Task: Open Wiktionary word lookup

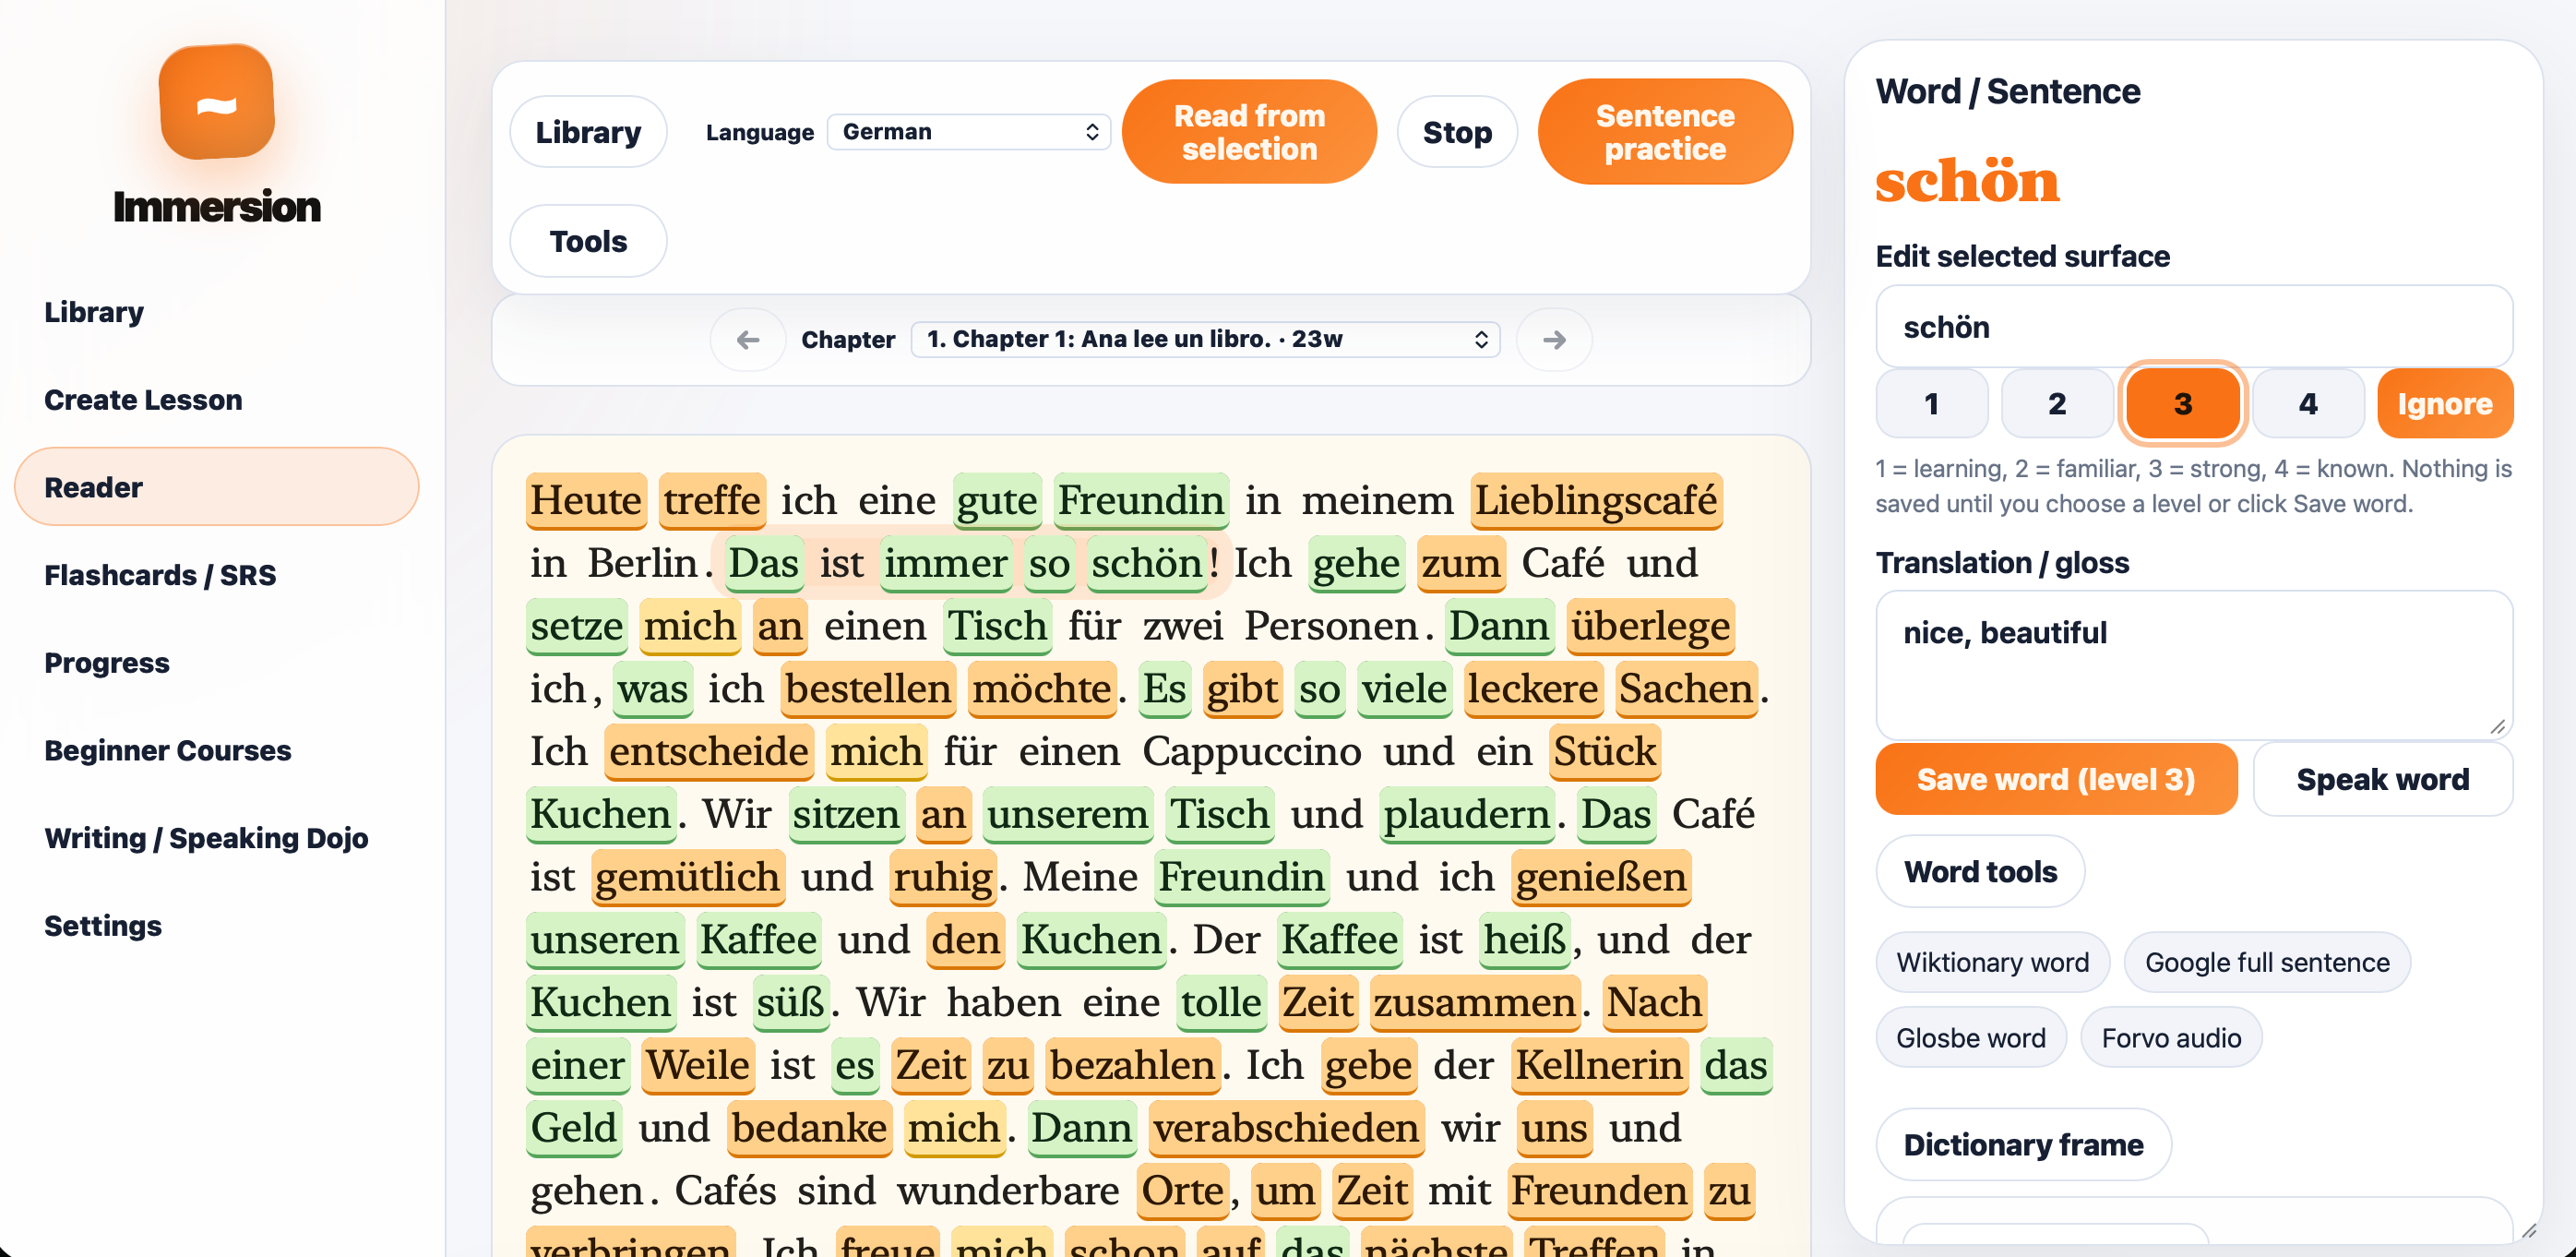Action: pyautogui.click(x=1992, y=962)
